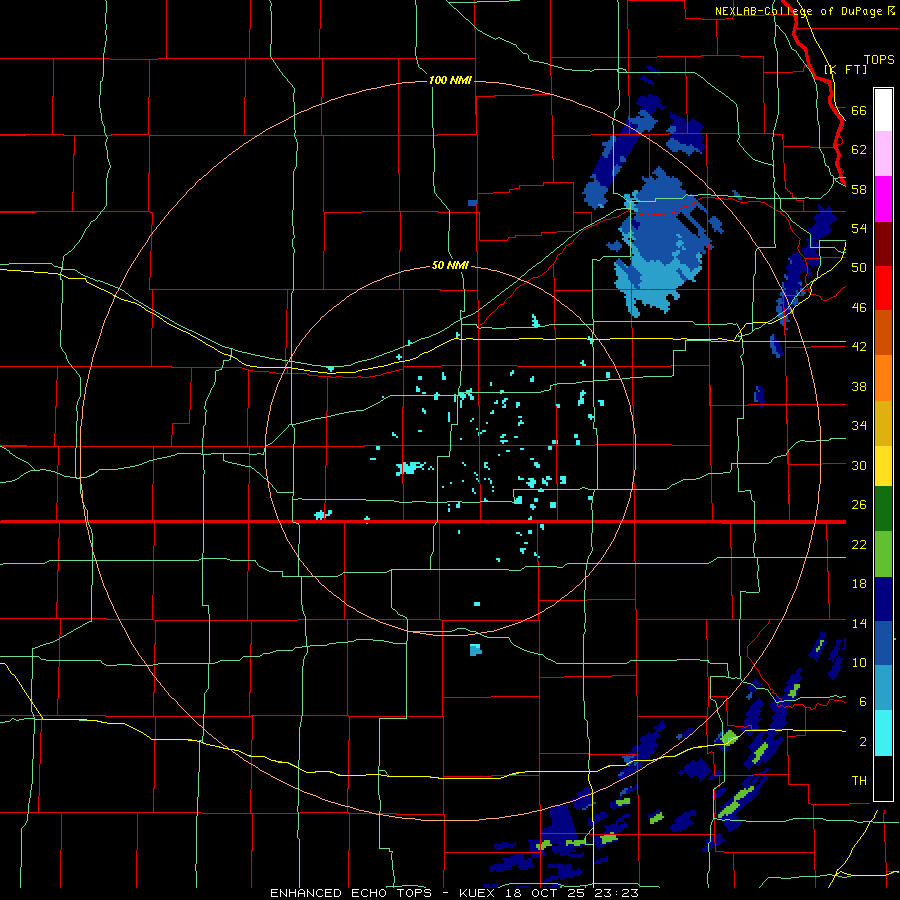Click the magenta legend swatch
900x900 pixels.
click(883, 199)
